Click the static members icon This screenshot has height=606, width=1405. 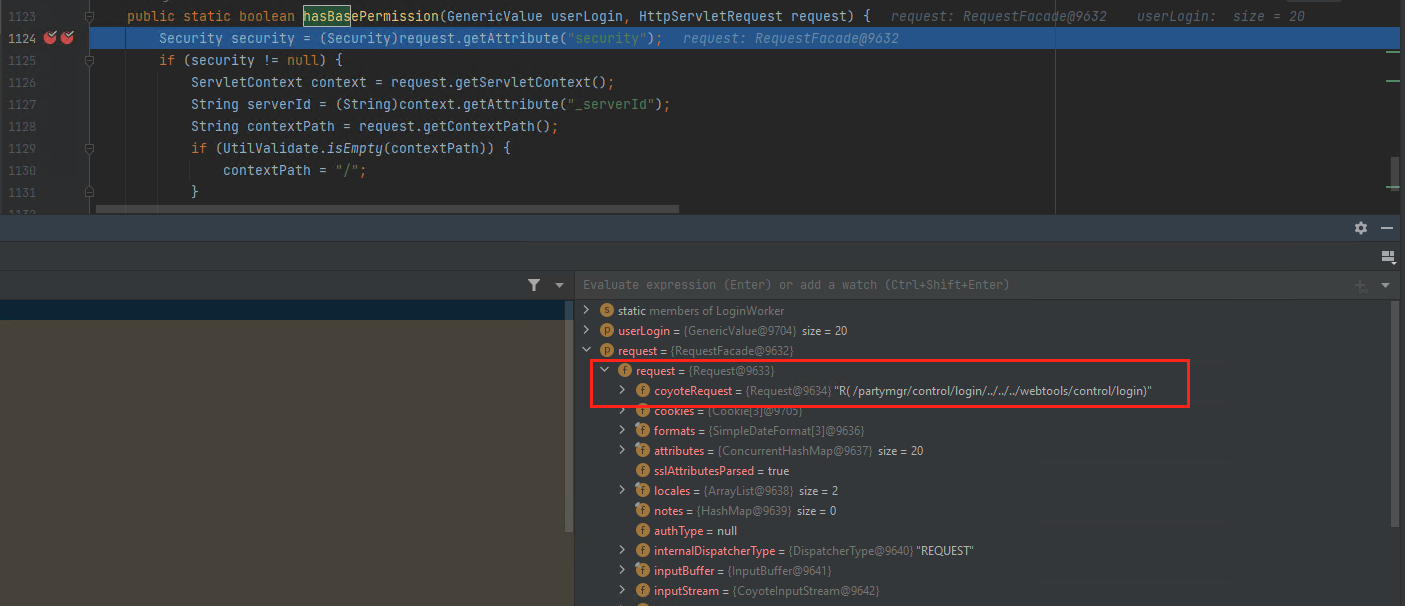(x=606, y=311)
